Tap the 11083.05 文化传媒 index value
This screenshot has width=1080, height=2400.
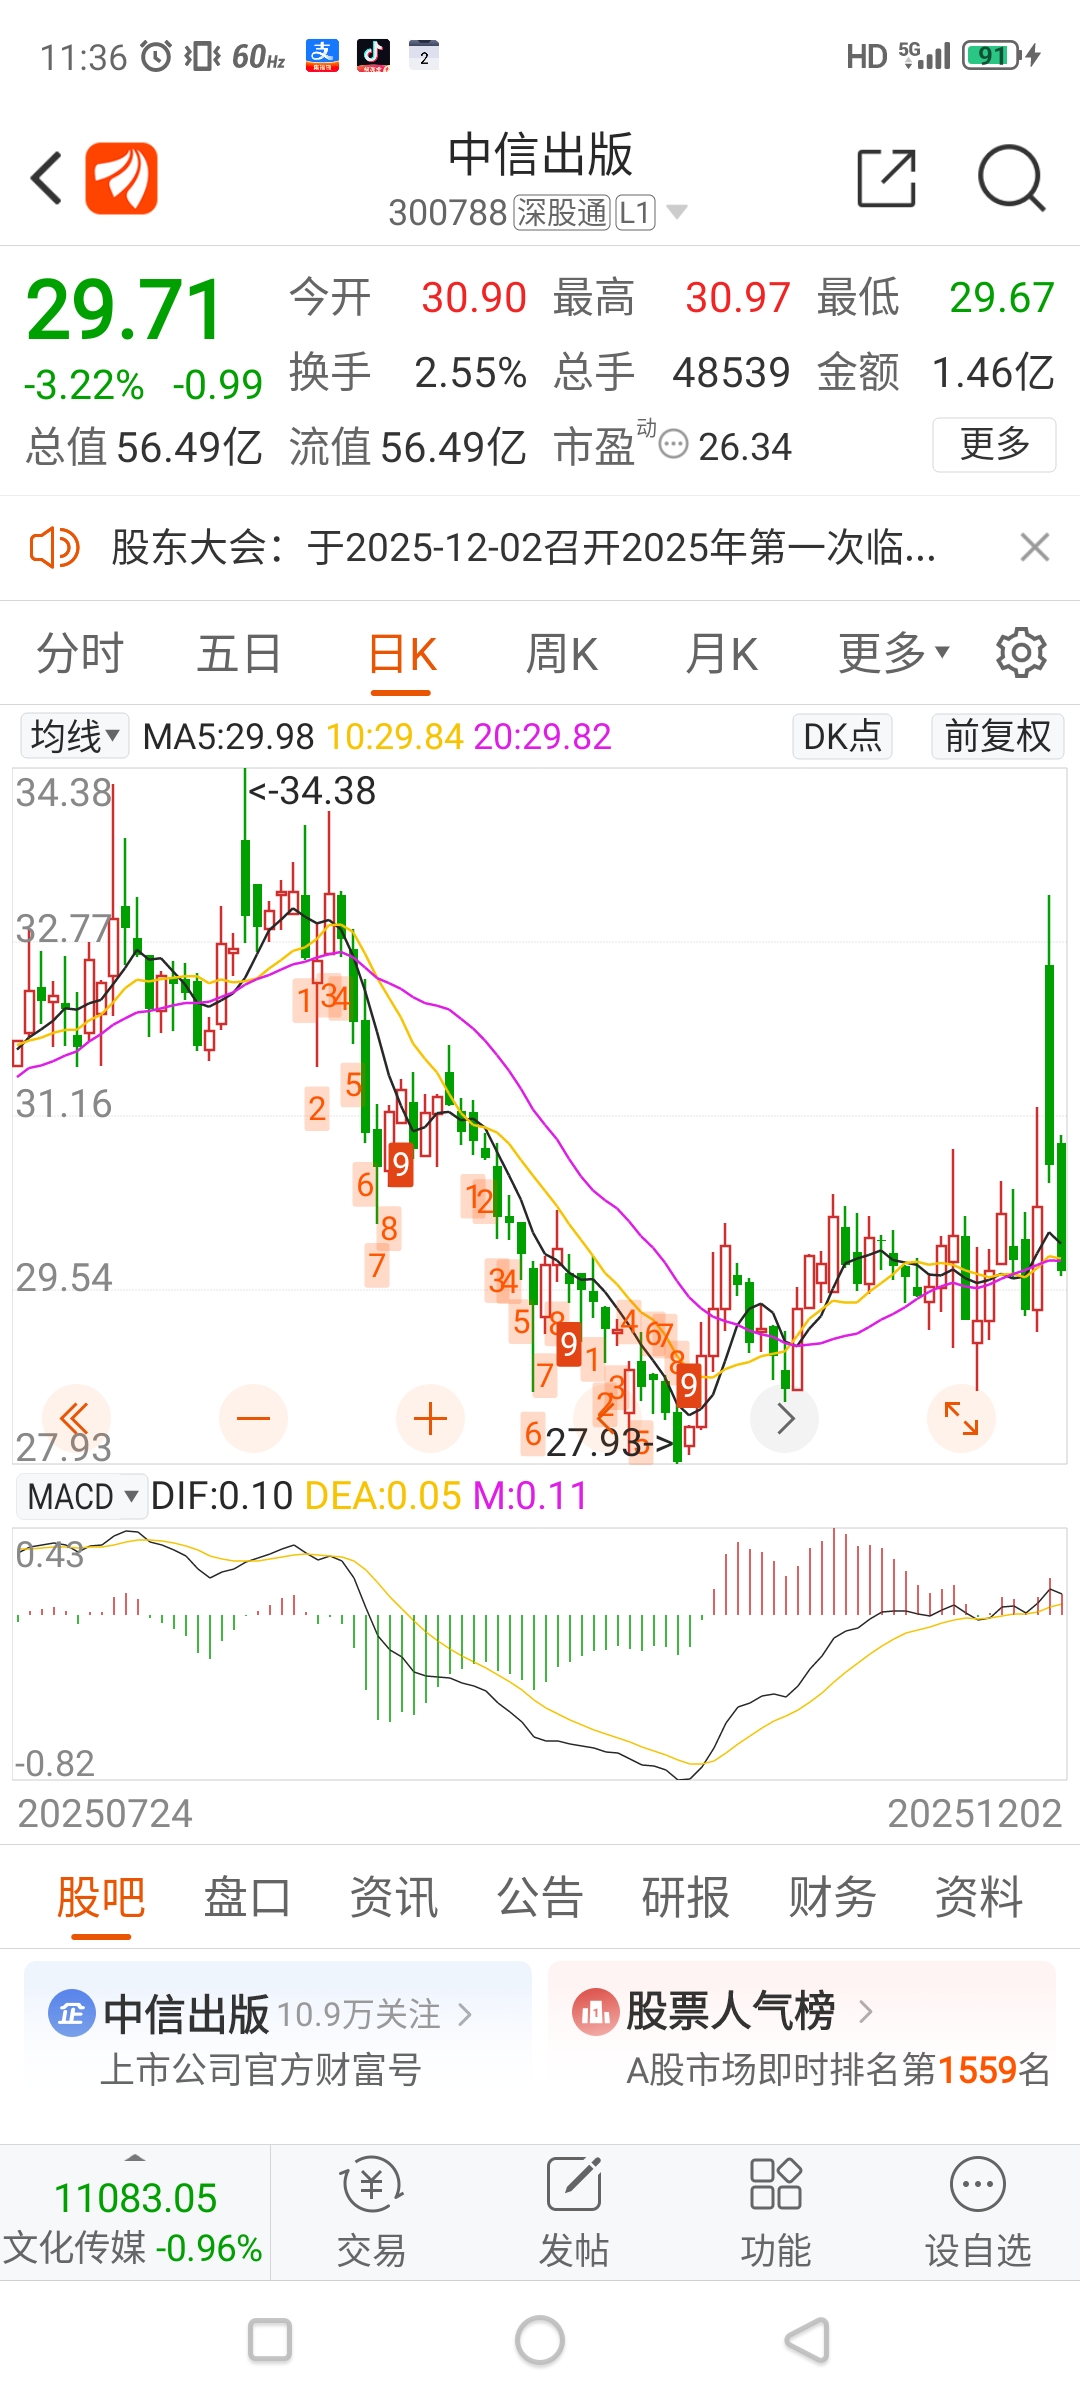(x=135, y=2198)
